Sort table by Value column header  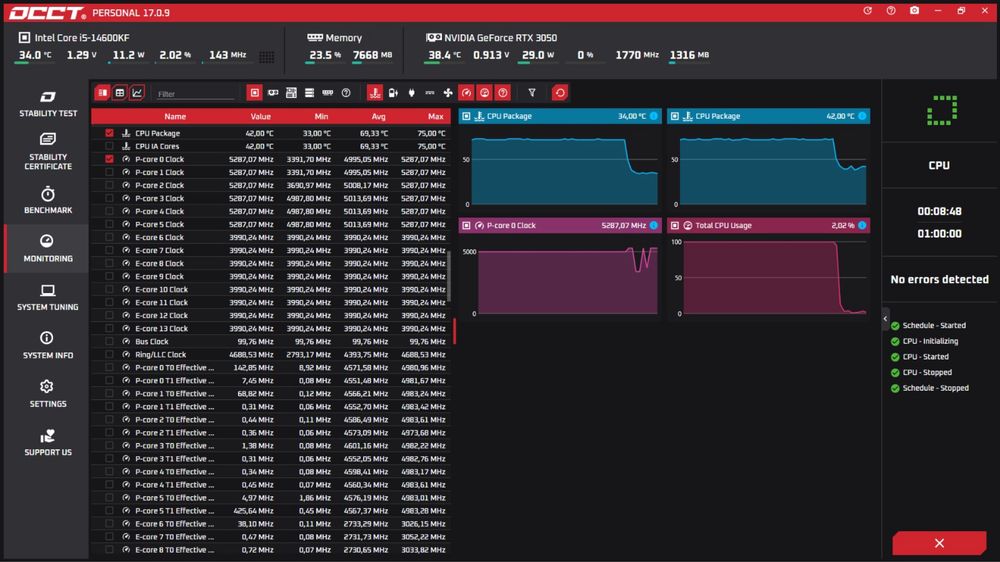point(260,116)
